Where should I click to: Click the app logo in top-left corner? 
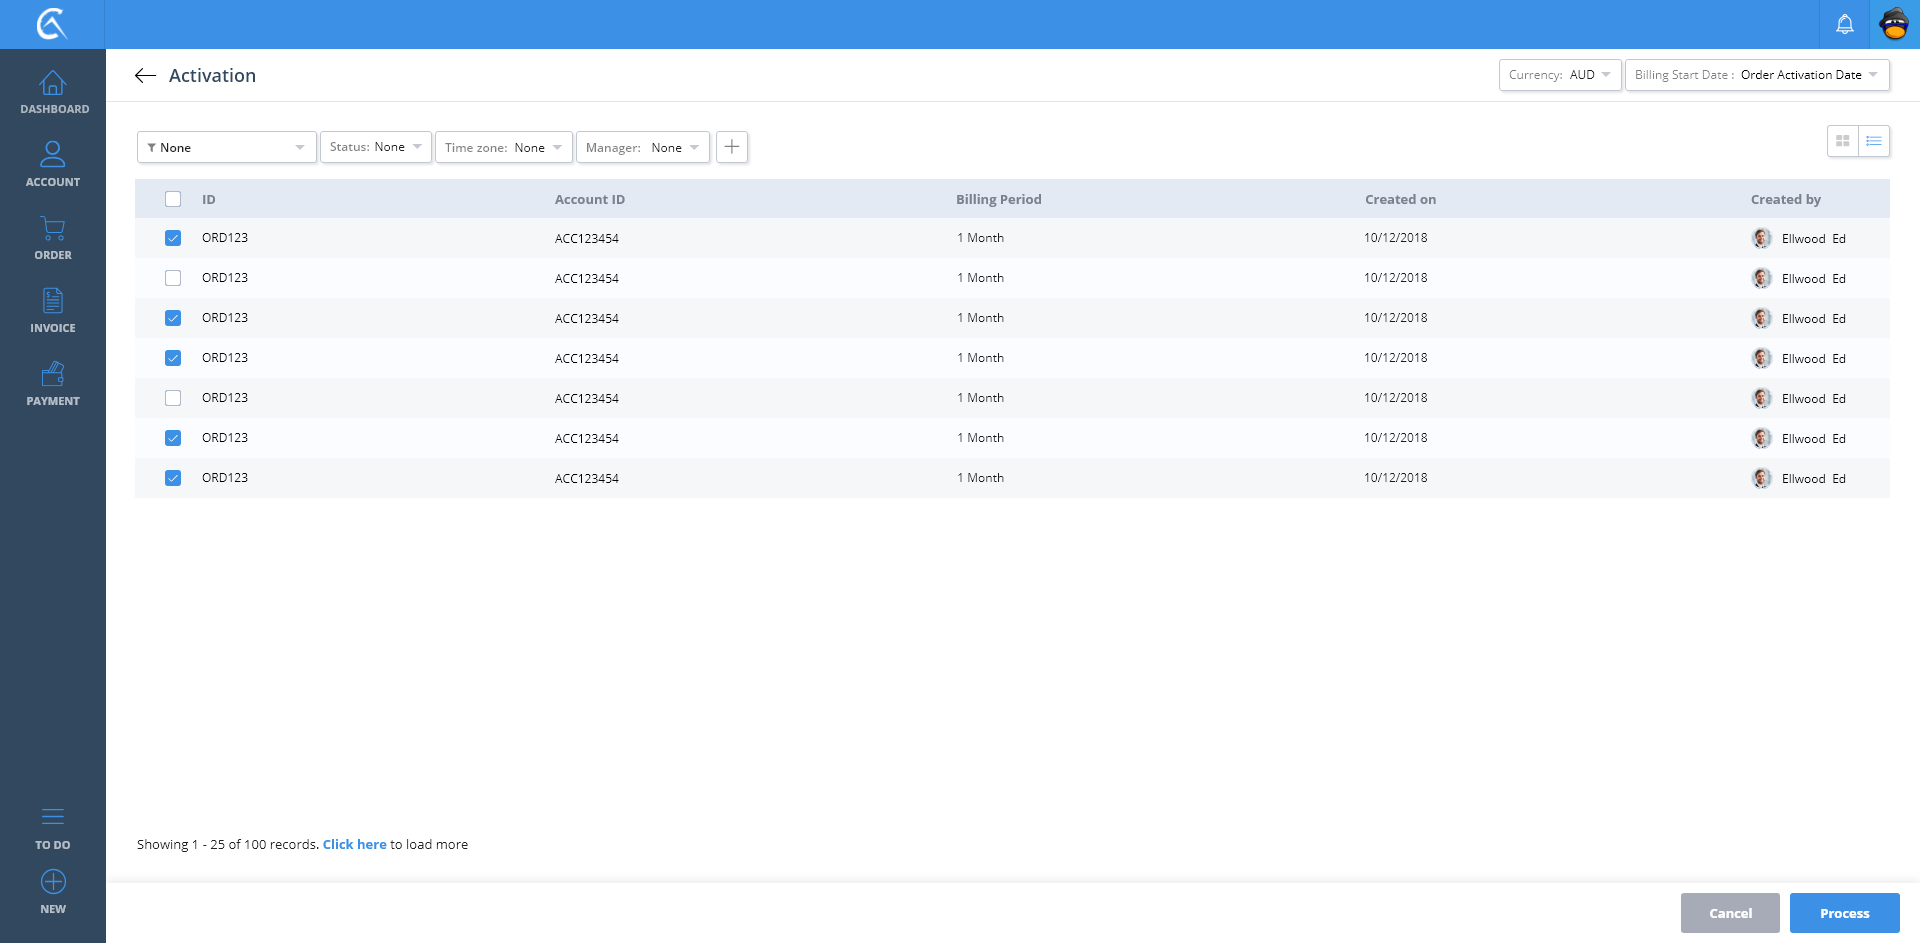tap(52, 24)
